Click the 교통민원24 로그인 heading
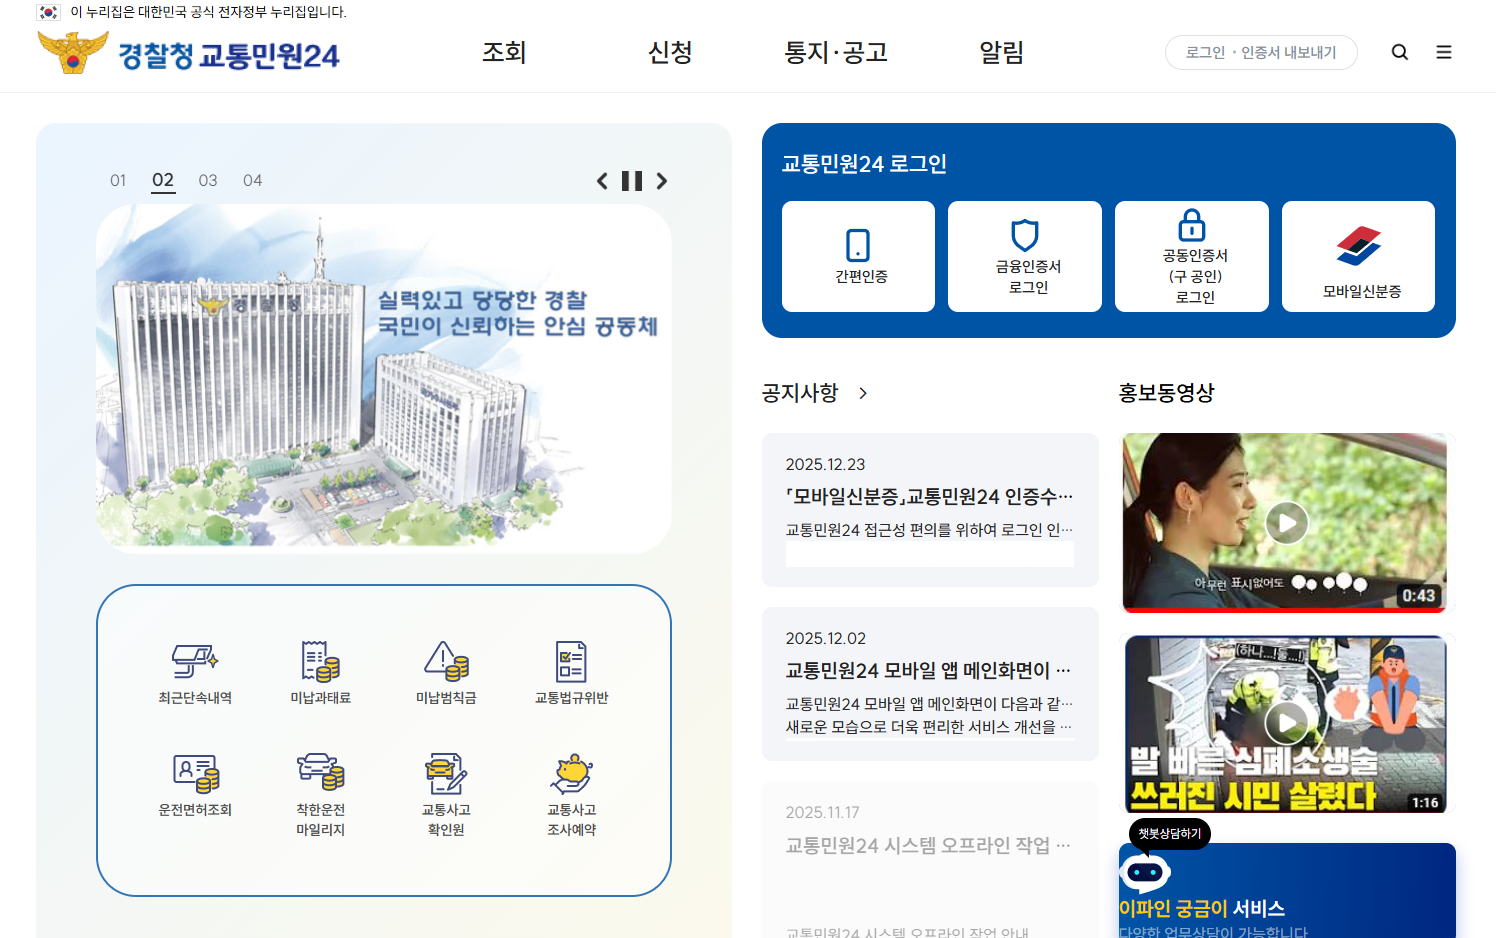 tap(864, 164)
